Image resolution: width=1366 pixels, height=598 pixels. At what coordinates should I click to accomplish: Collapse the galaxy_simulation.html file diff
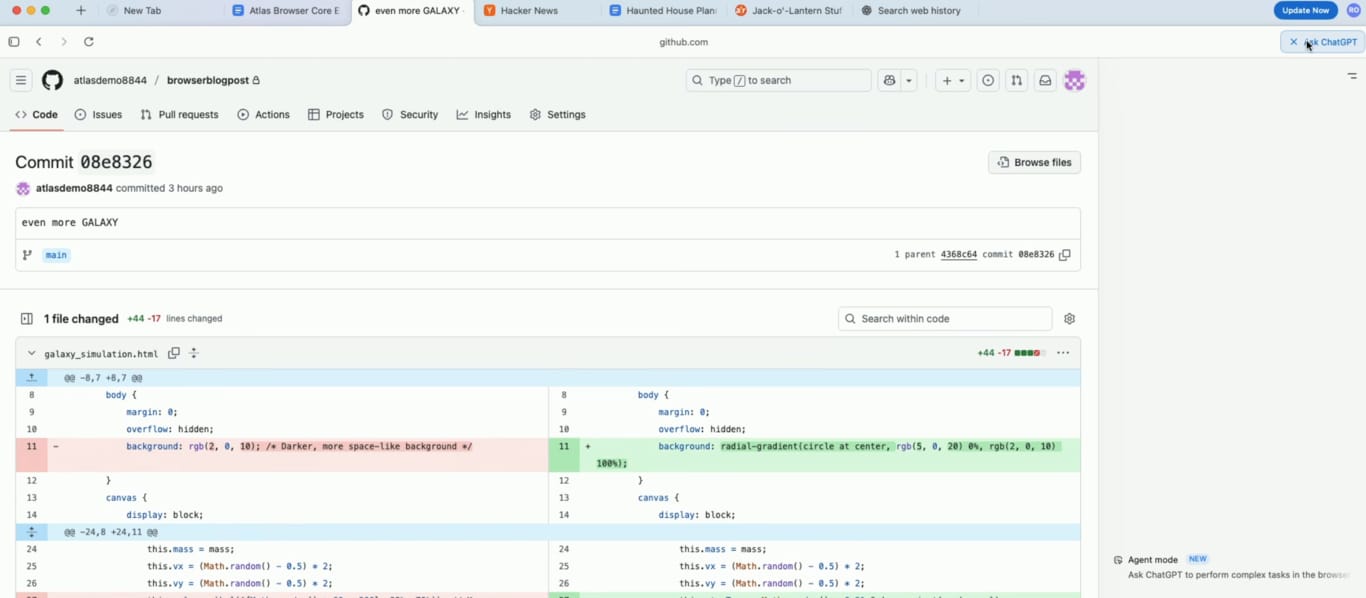pyautogui.click(x=31, y=353)
